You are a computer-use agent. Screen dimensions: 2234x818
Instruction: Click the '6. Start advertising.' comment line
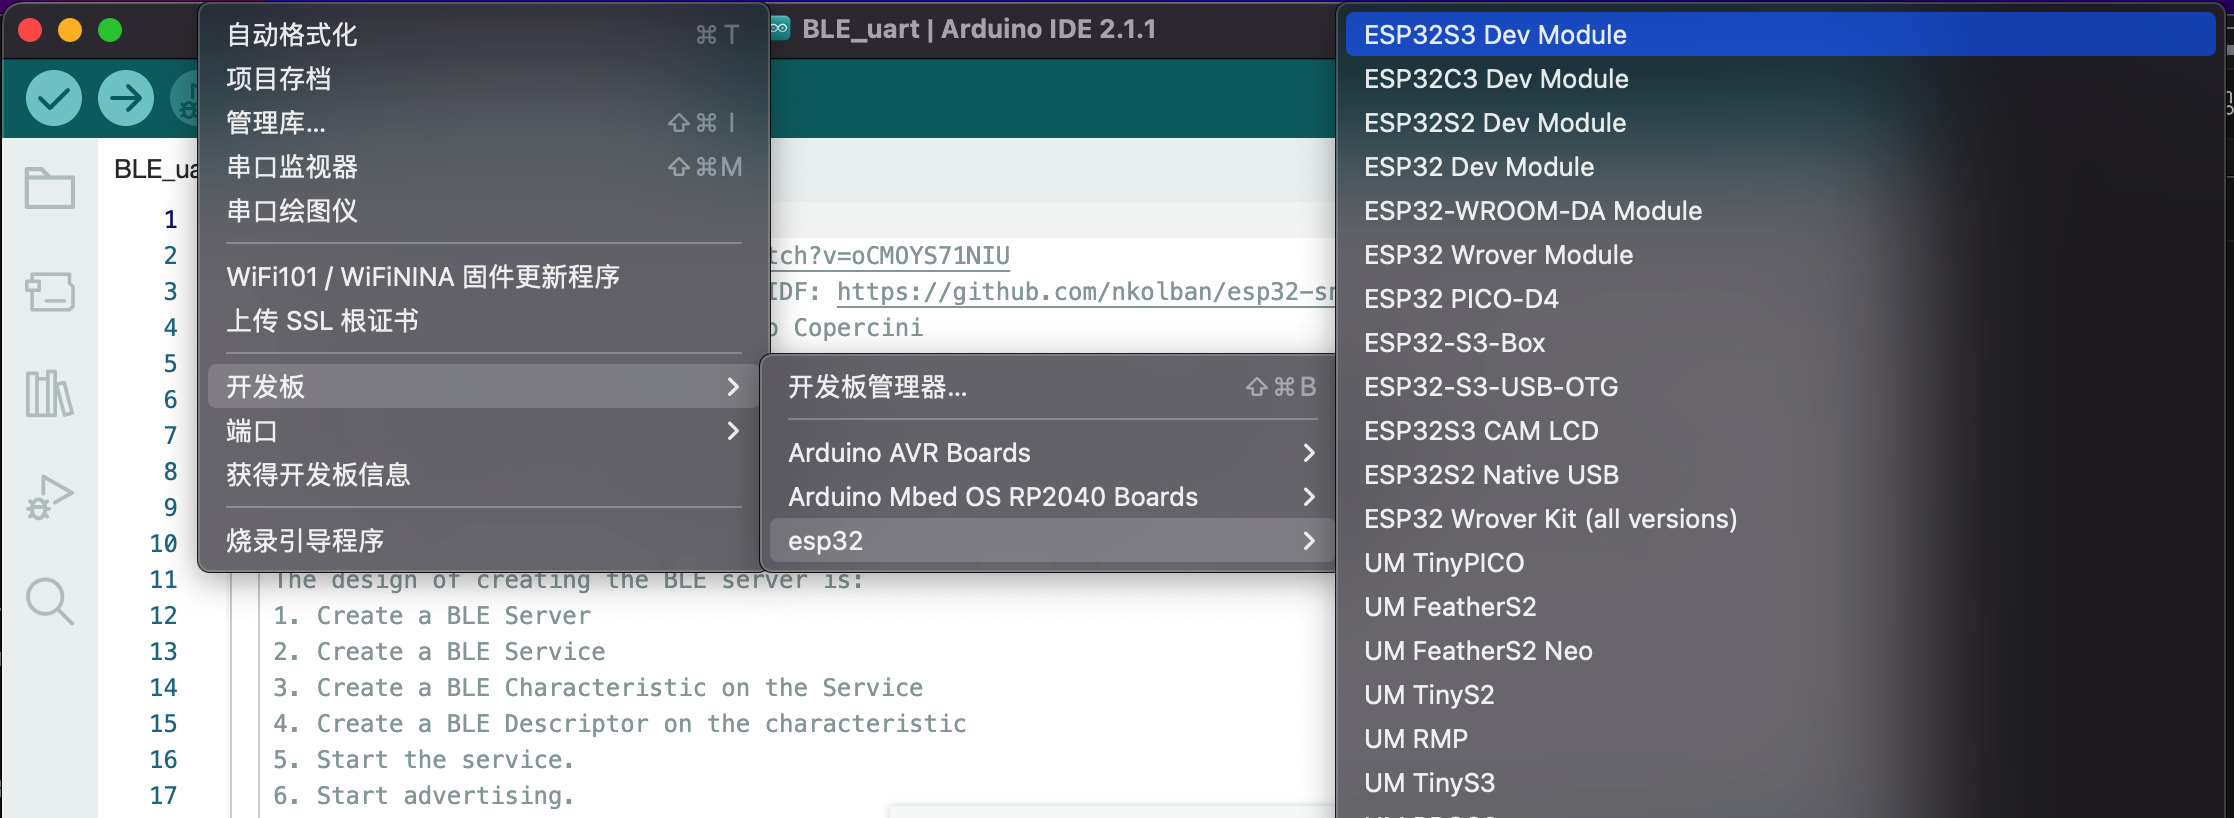(424, 796)
